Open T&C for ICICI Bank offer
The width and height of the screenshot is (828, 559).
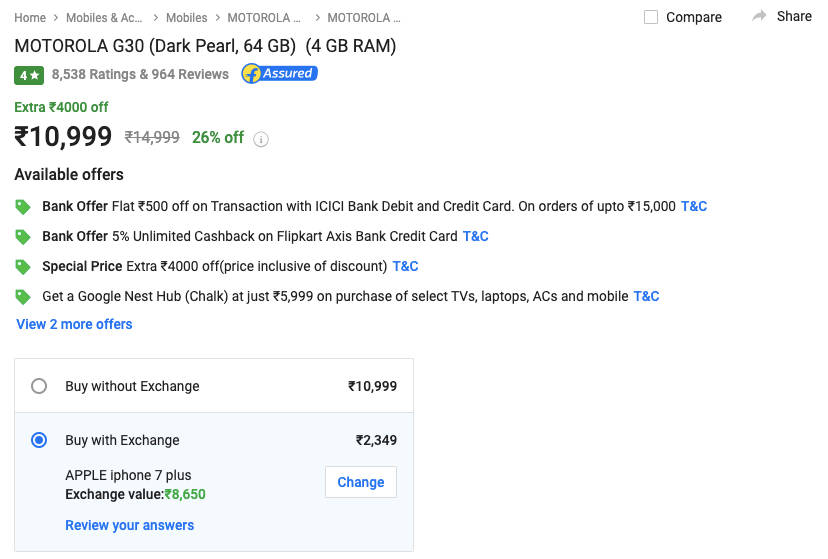(x=694, y=206)
